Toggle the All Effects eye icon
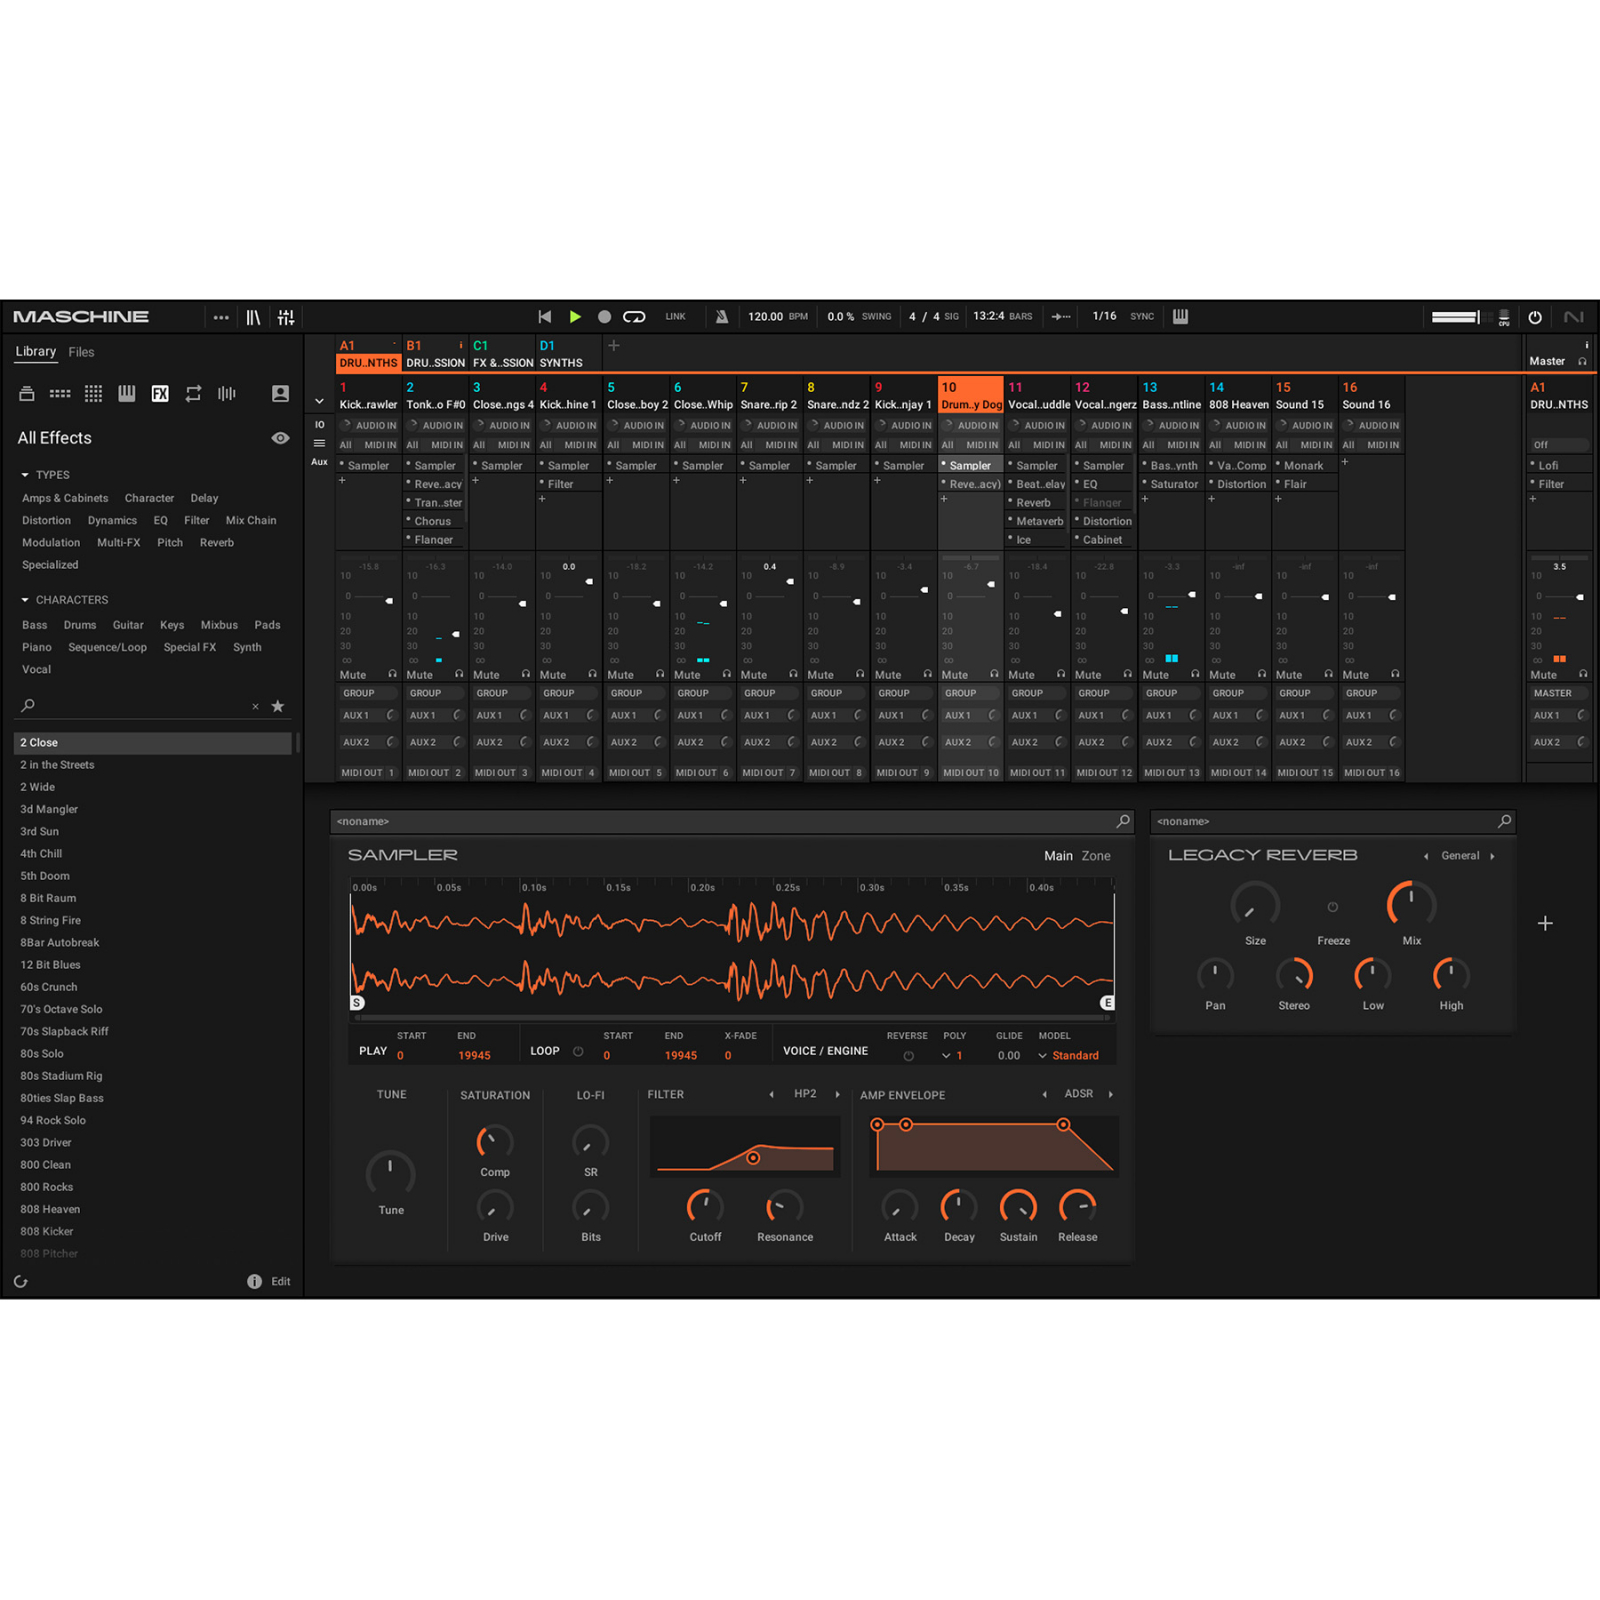 tap(280, 438)
